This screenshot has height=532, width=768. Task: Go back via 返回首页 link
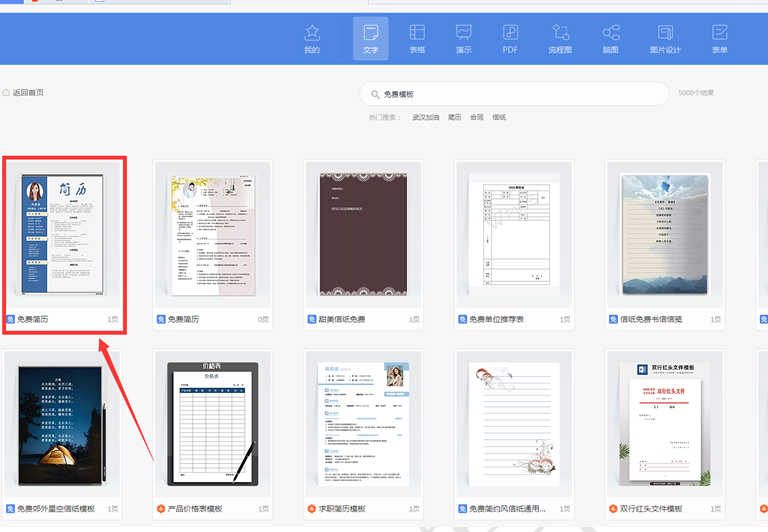point(24,93)
